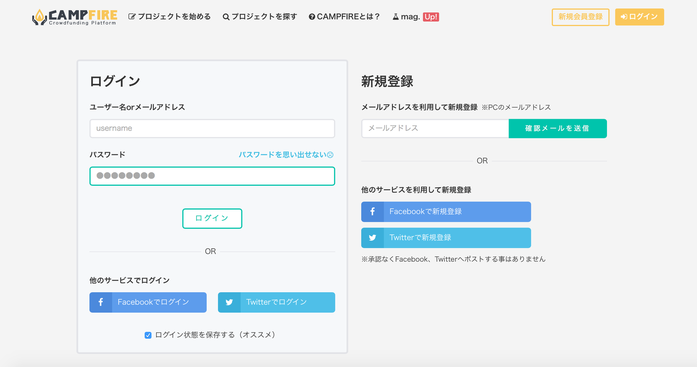Click the 新規会員登録 header button
This screenshot has width=697, height=367.
click(581, 17)
